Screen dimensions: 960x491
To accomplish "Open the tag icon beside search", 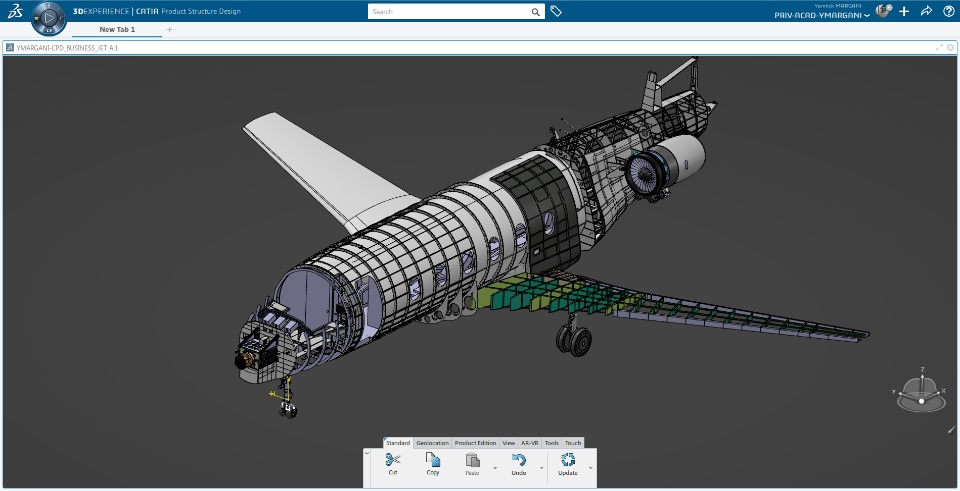I will click(x=556, y=11).
